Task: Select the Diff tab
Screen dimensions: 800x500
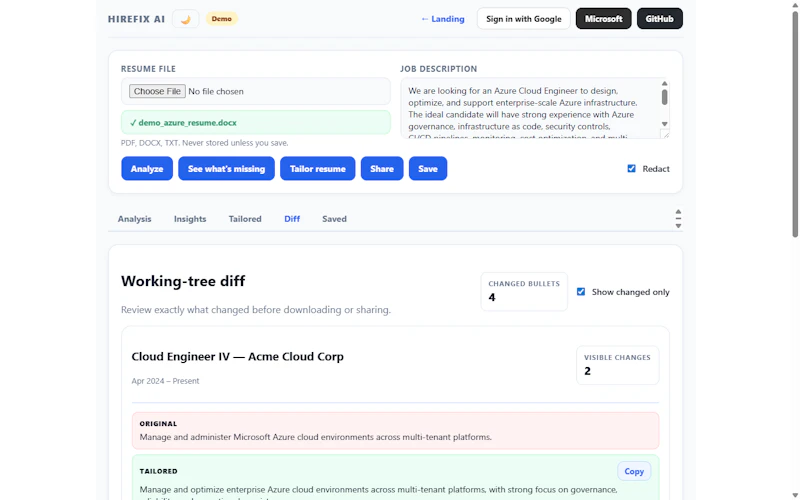Action: click(x=292, y=219)
